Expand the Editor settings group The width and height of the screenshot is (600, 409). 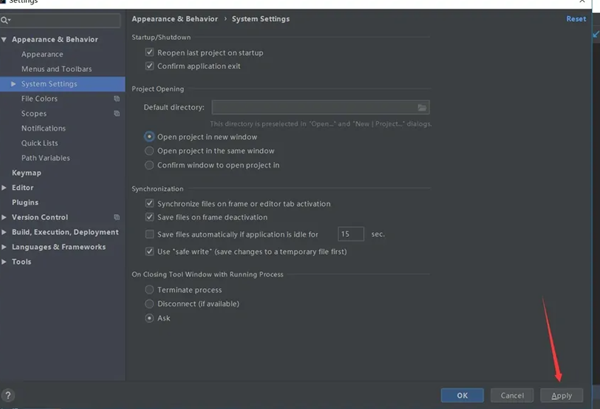(5, 187)
